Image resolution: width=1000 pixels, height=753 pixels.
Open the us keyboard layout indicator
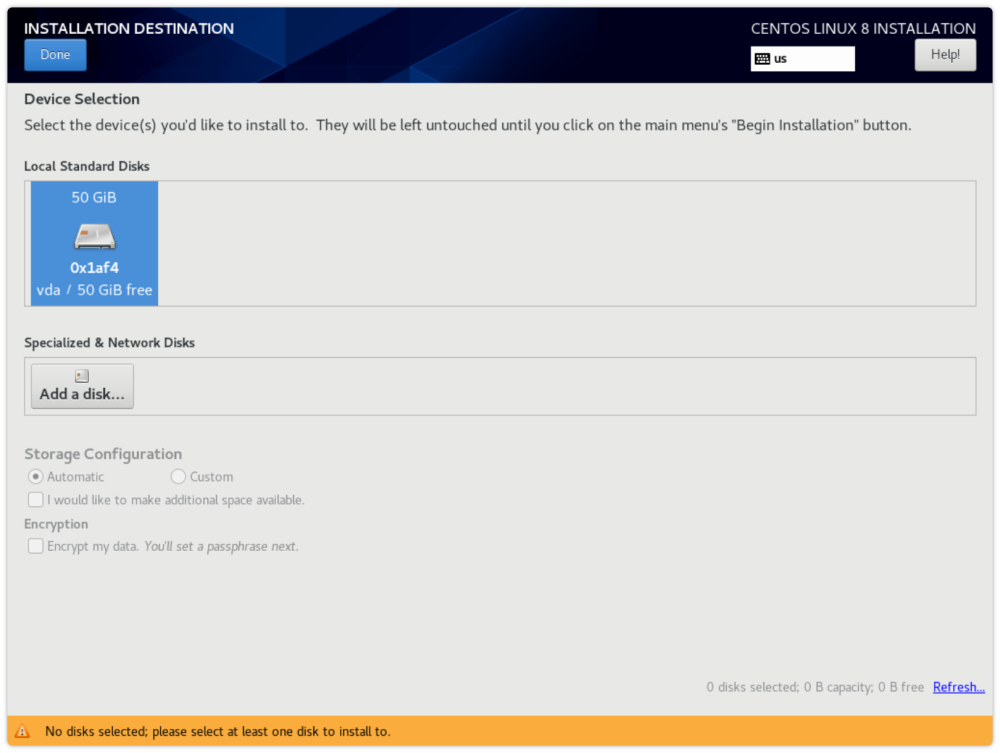coord(802,59)
